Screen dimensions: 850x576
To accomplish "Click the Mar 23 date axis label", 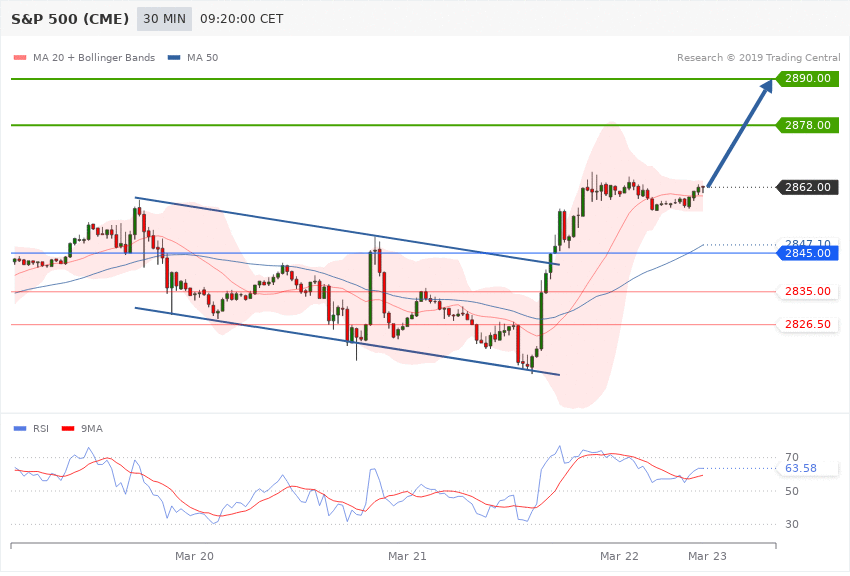I will (707, 556).
